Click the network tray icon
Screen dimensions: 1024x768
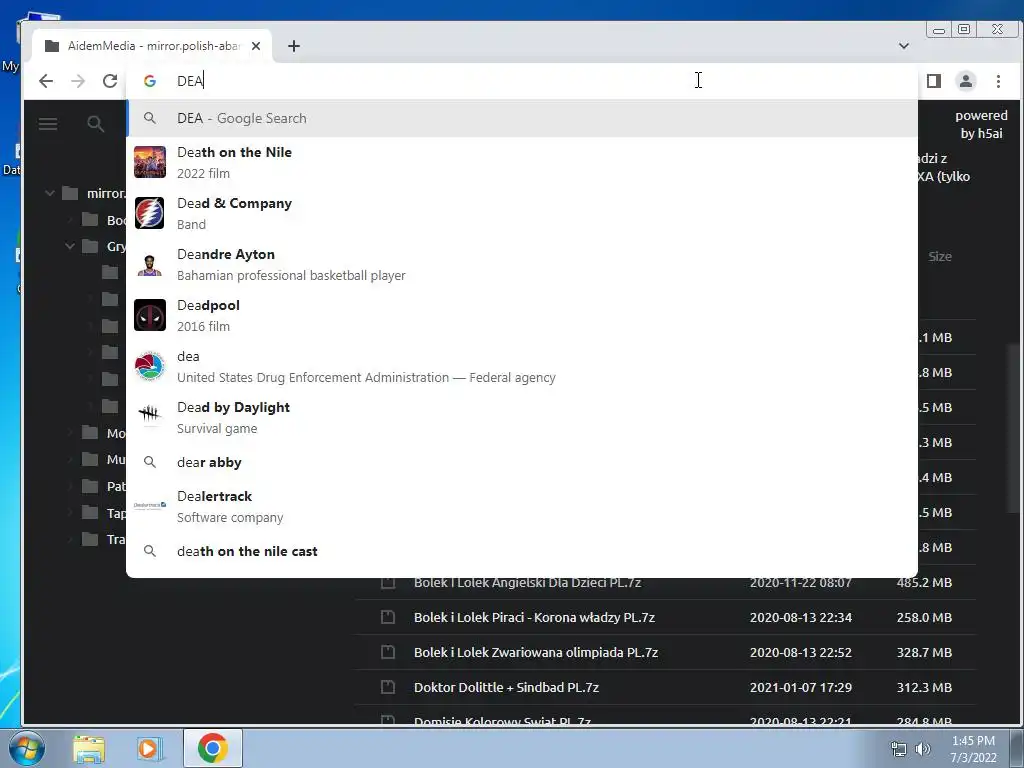(x=899, y=749)
